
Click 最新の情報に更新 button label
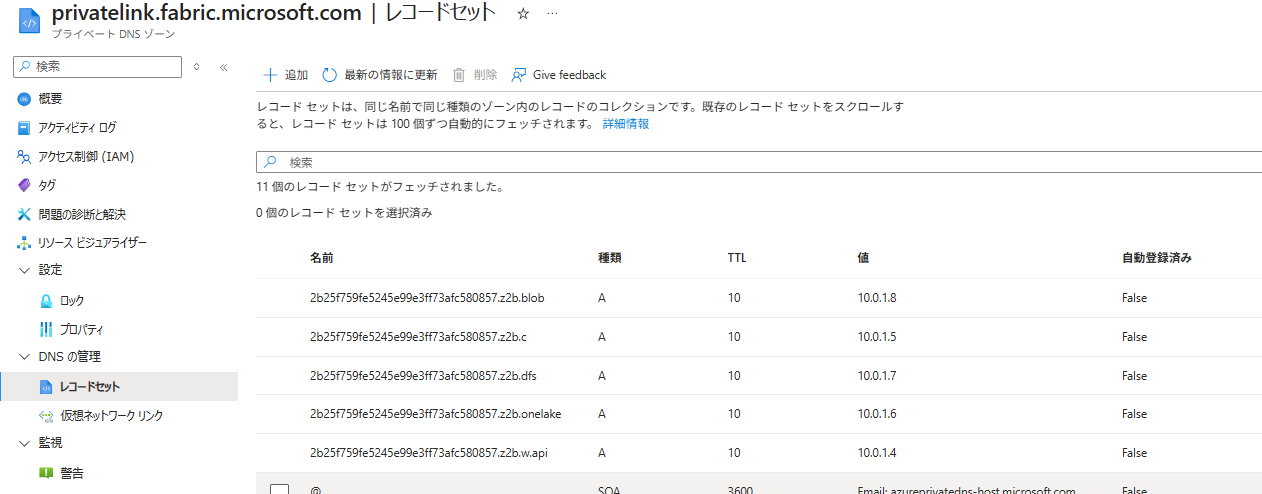click(x=391, y=75)
